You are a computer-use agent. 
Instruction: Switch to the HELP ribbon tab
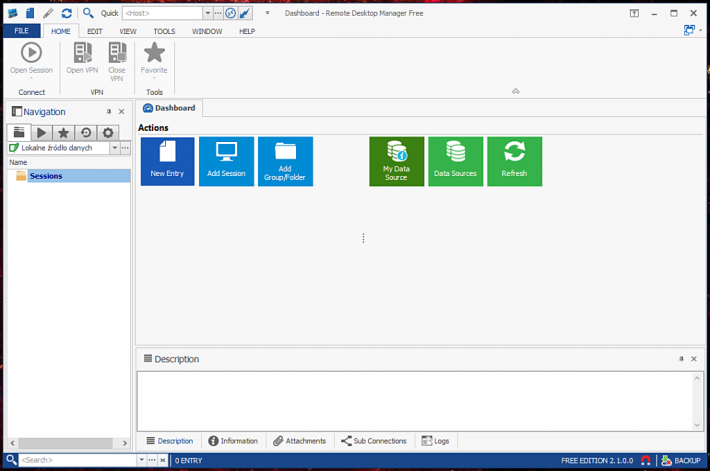(x=247, y=31)
